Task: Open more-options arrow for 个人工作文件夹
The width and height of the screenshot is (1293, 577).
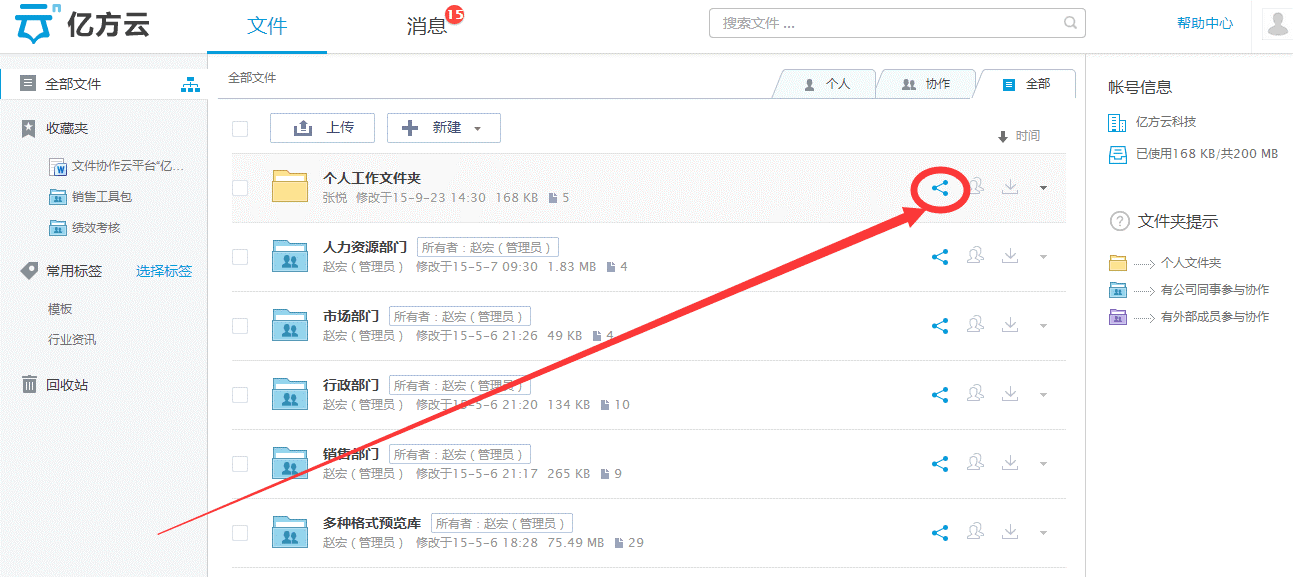Action: click(x=1044, y=188)
